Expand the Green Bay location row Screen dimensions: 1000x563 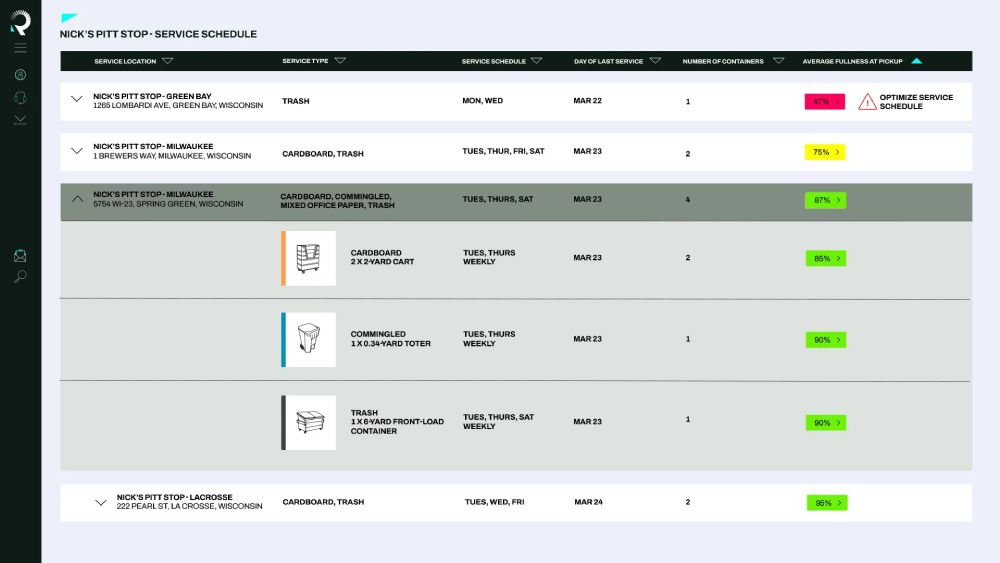[77, 100]
